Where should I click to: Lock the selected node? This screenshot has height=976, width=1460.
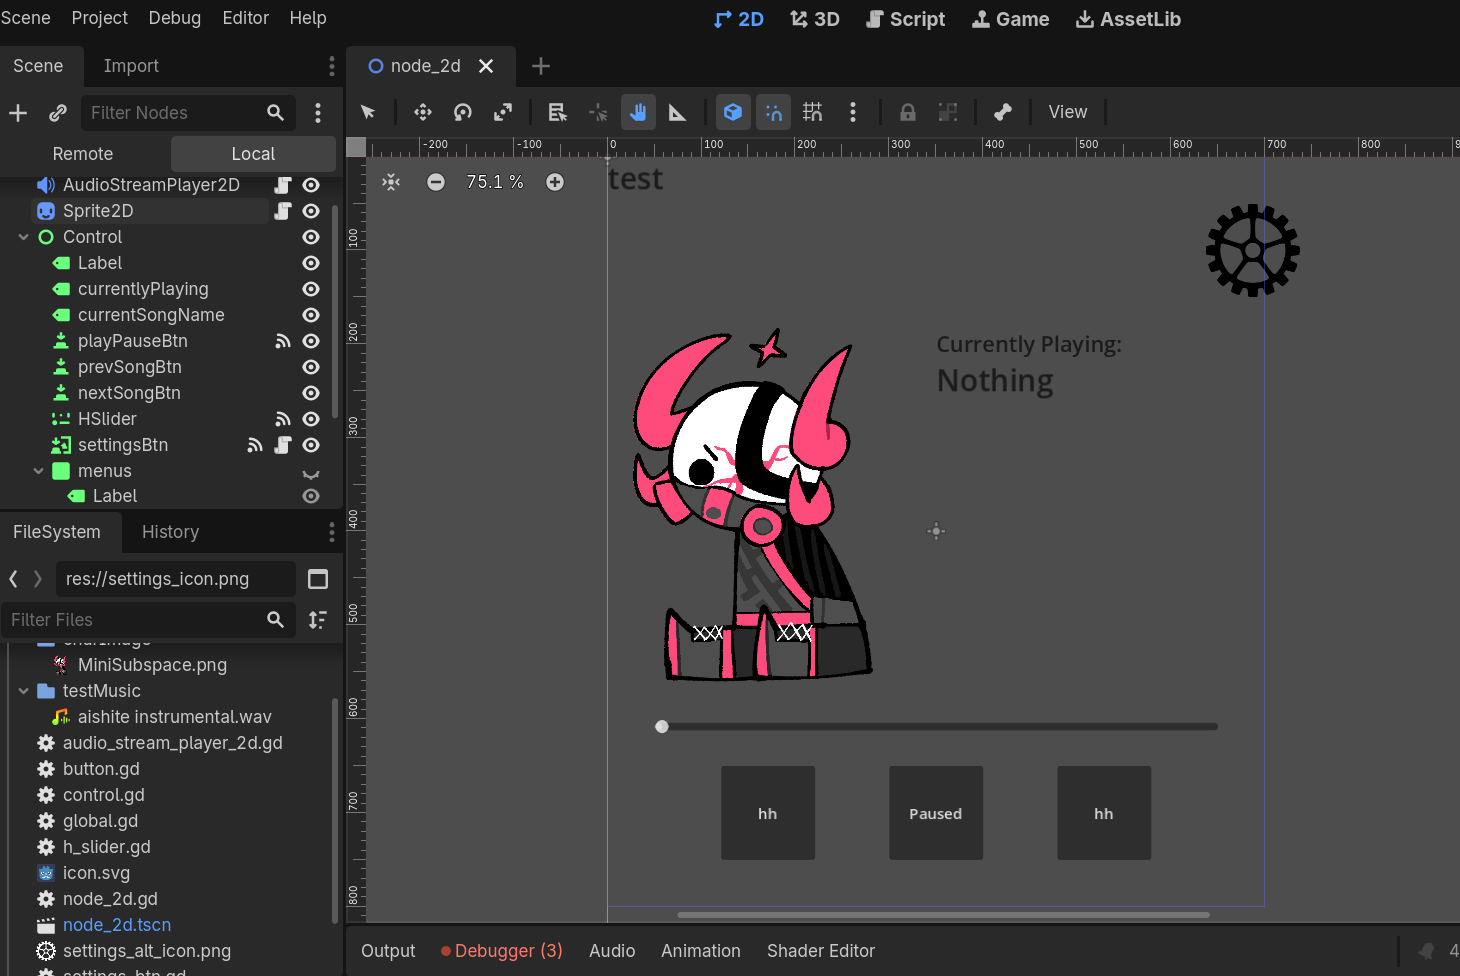908,112
